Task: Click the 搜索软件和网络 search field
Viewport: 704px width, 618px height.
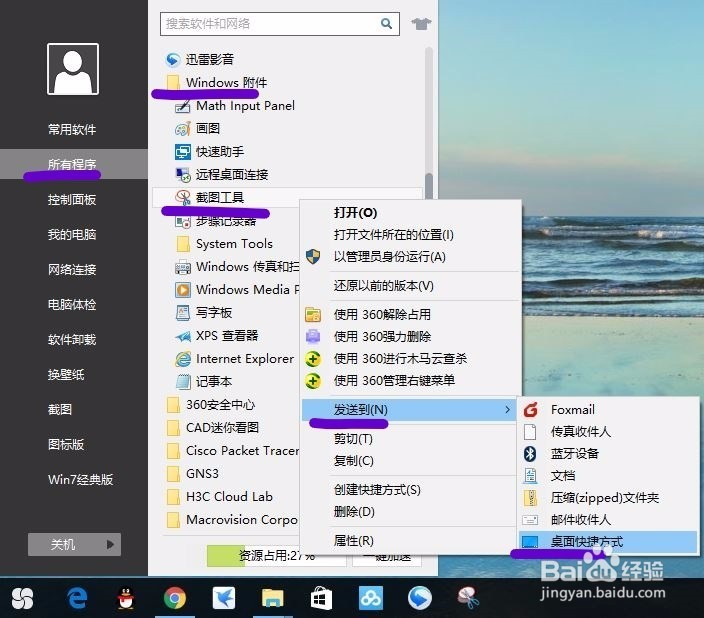Action: pos(280,24)
